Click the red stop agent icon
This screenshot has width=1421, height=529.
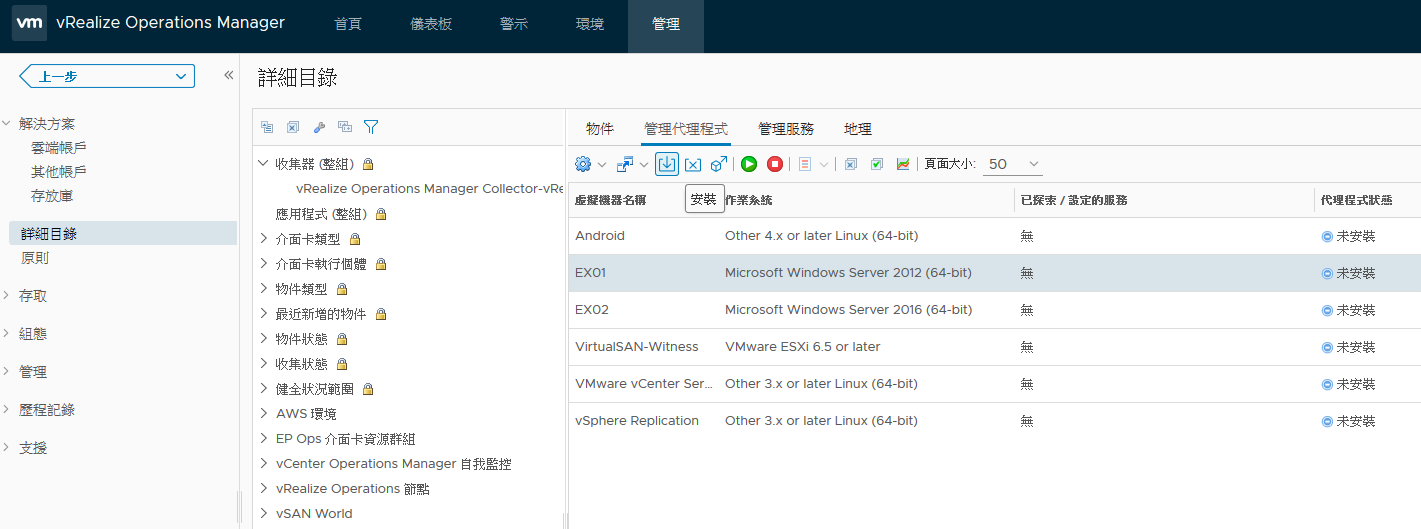click(775, 164)
